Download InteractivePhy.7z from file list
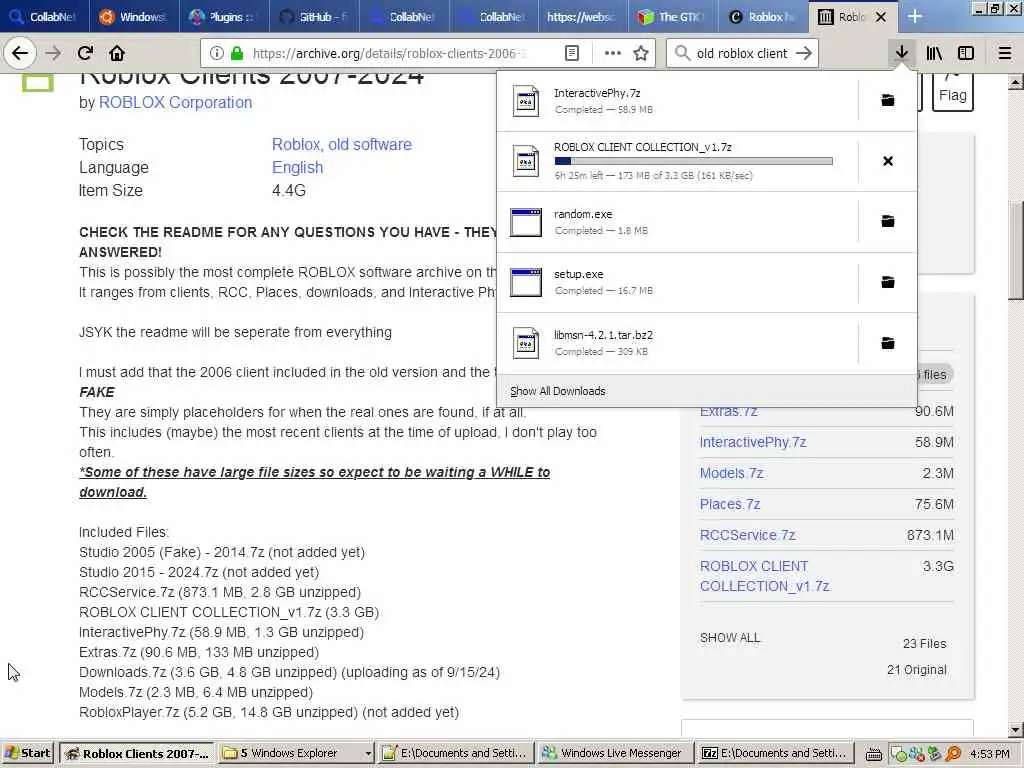The width and height of the screenshot is (1024, 768). [x=752, y=442]
